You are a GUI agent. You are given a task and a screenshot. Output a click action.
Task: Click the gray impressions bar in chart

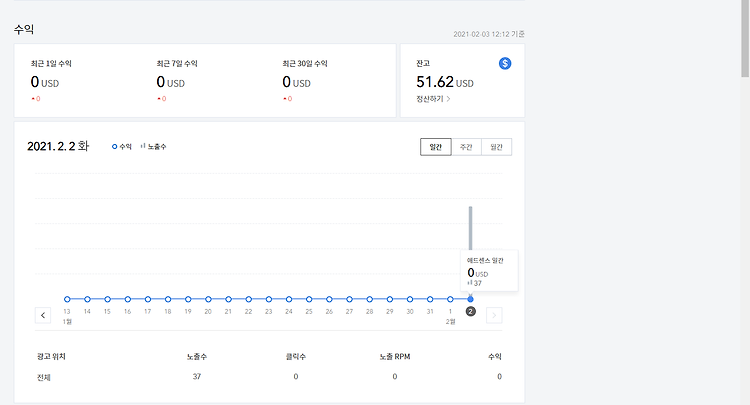point(471,228)
